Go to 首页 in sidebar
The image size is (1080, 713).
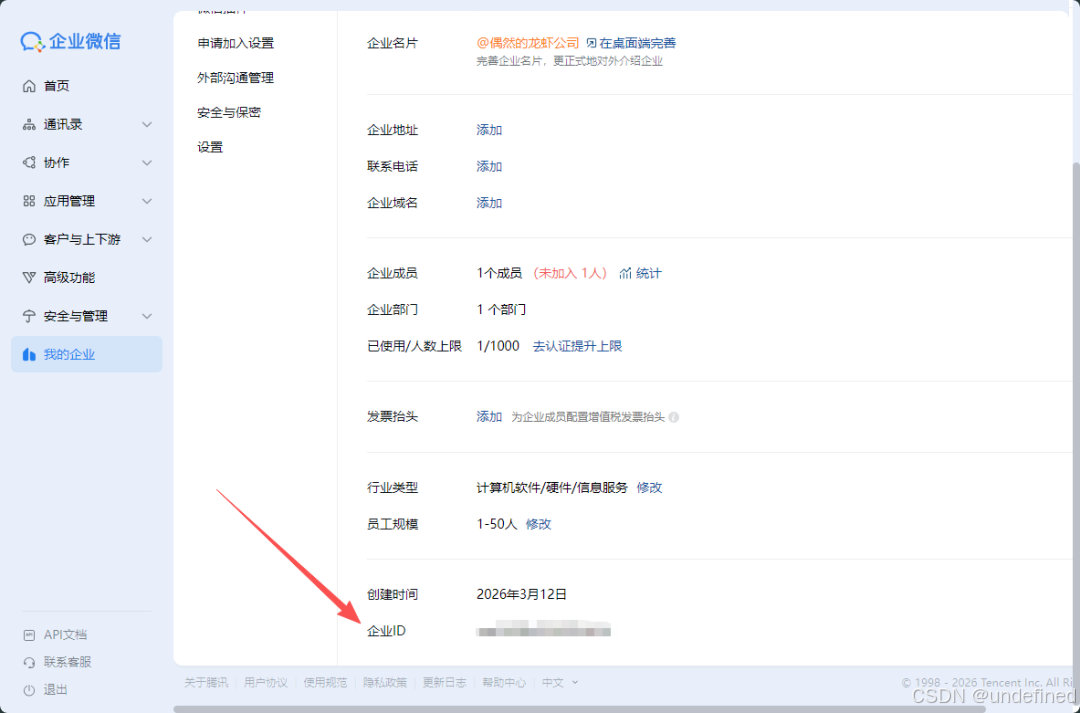click(x=87, y=86)
